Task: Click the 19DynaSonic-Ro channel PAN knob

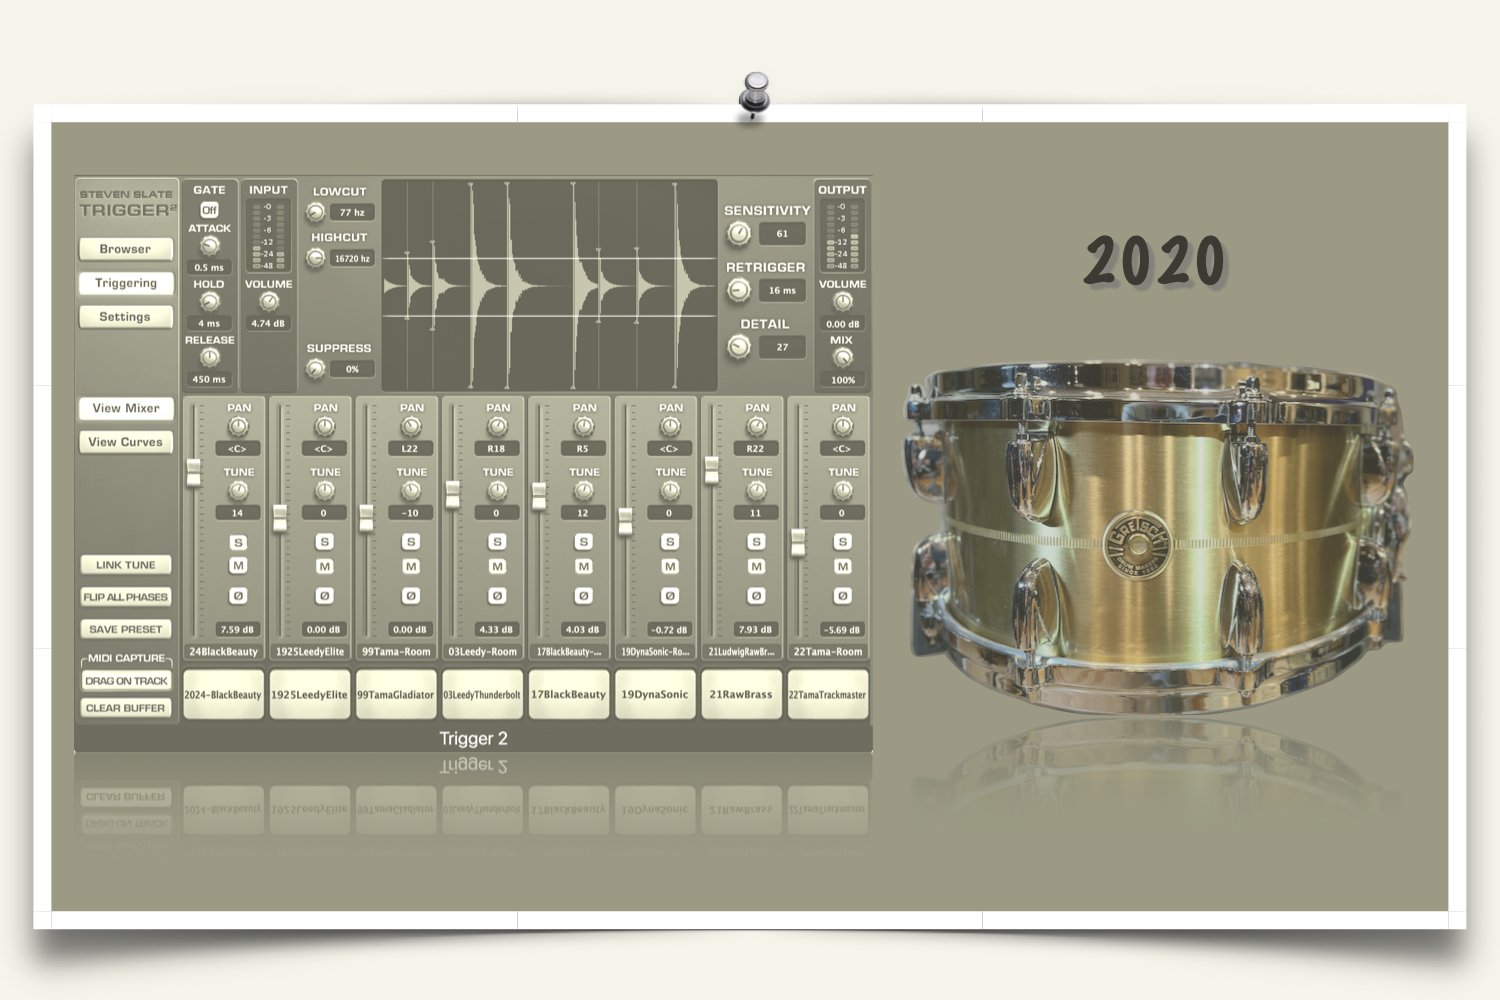Action: coord(670,427)
